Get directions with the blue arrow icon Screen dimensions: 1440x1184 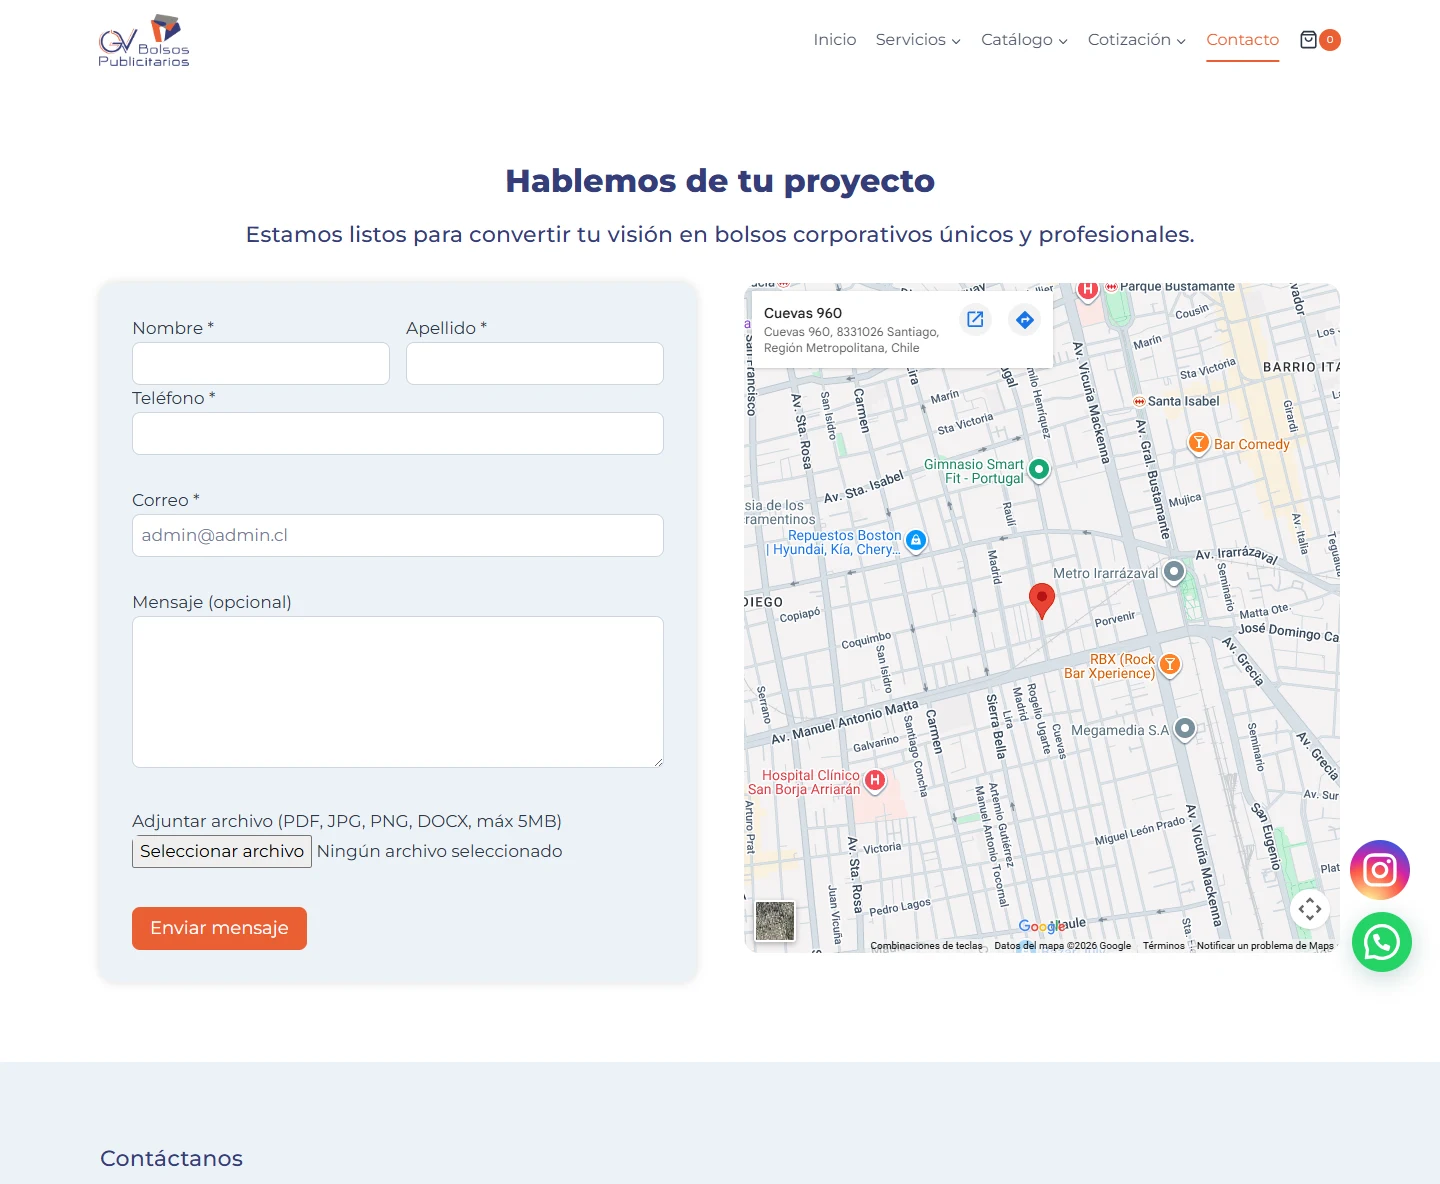1024,319
